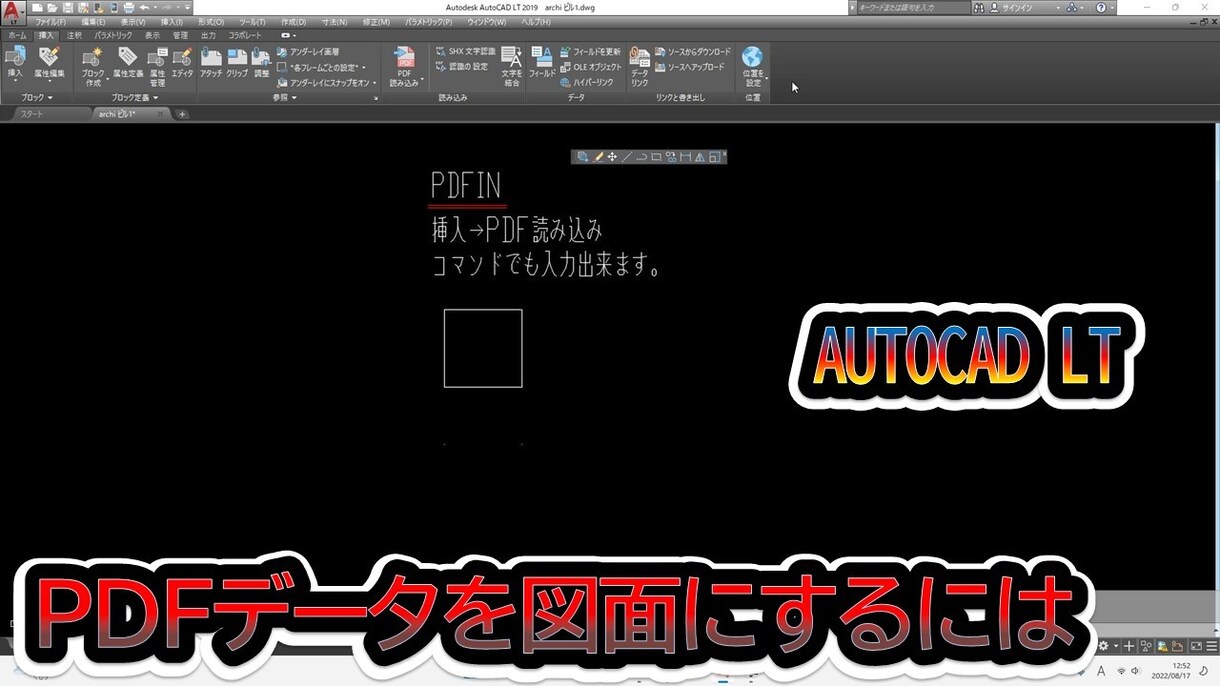Click the Data Link (データリンク) icon
Viewport: 1220px width, 686px height.
[x=640, y=68]
